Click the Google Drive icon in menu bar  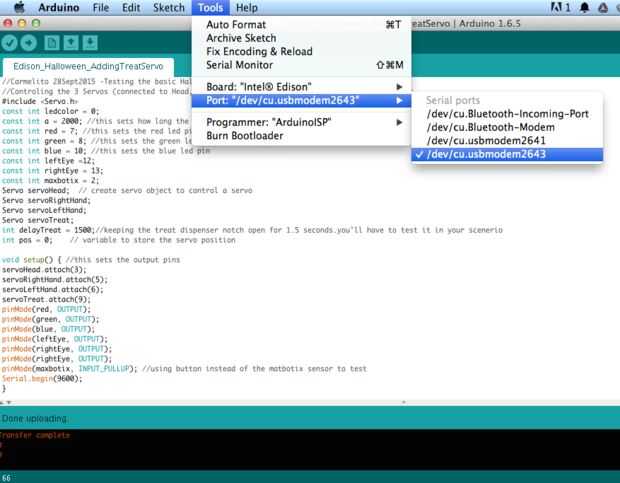pyautogui.click(x=603, y=8)
